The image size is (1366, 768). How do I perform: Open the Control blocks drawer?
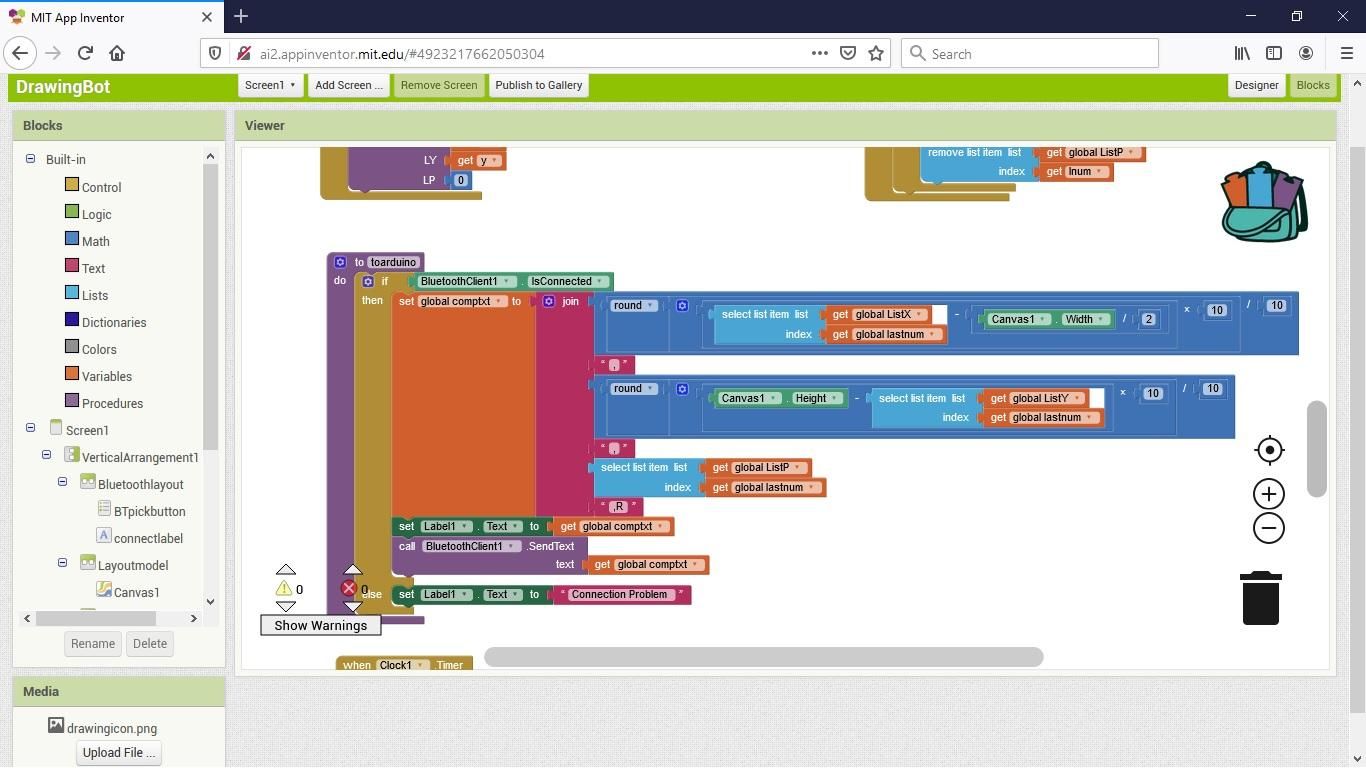pyautogui.click(x=103, y=187)
